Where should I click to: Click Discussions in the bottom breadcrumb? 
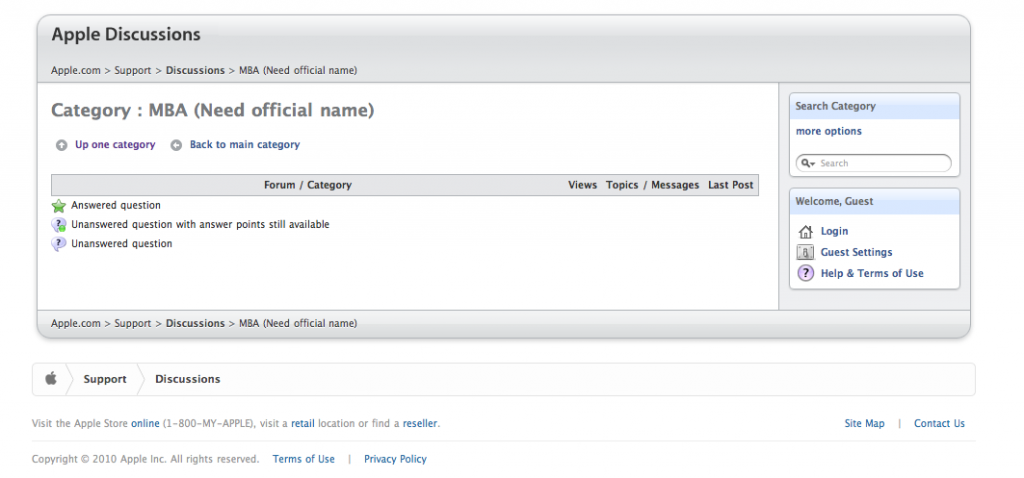coord(195,323)
